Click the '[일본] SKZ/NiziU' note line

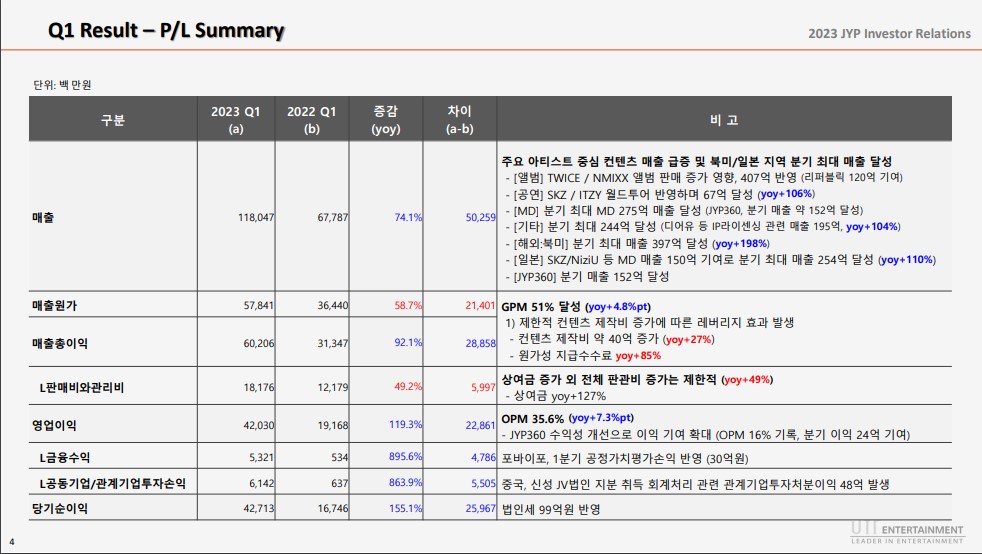720,260
